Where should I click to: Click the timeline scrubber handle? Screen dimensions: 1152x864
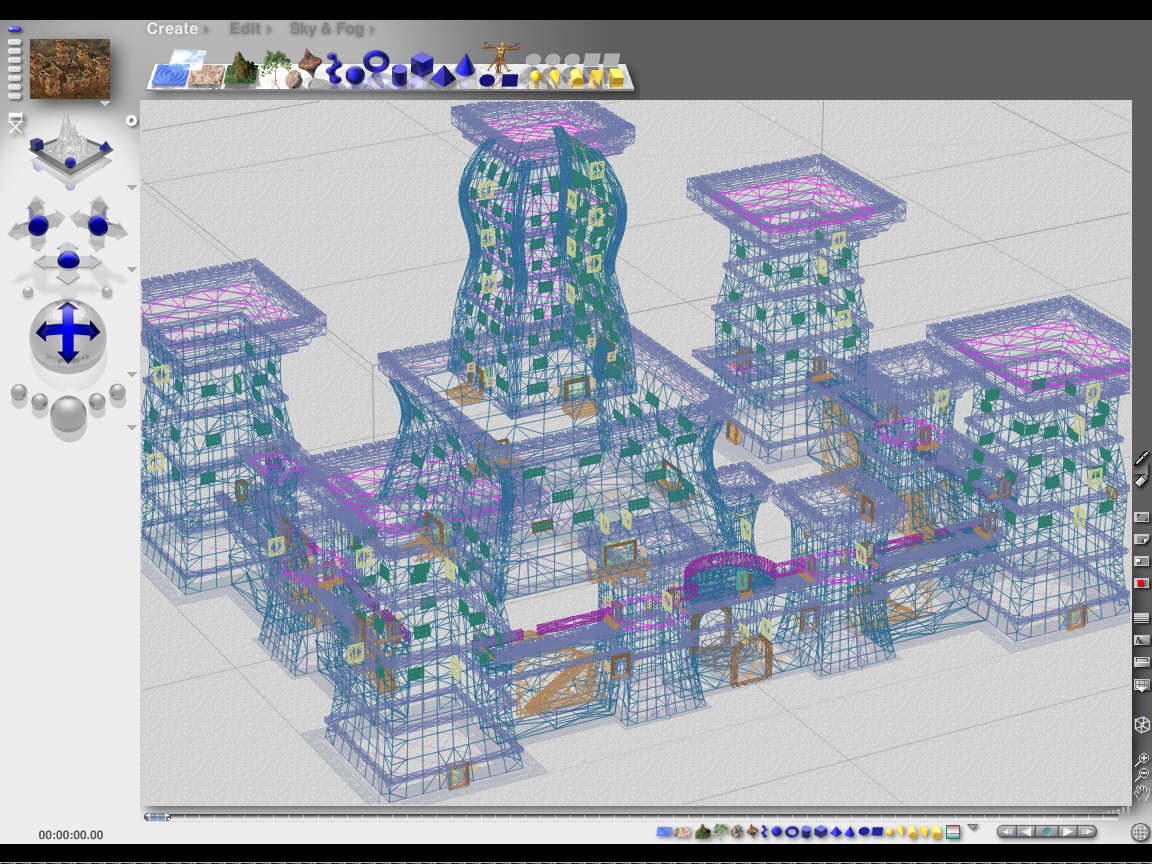pyautogui.click(x=156, y=817)
